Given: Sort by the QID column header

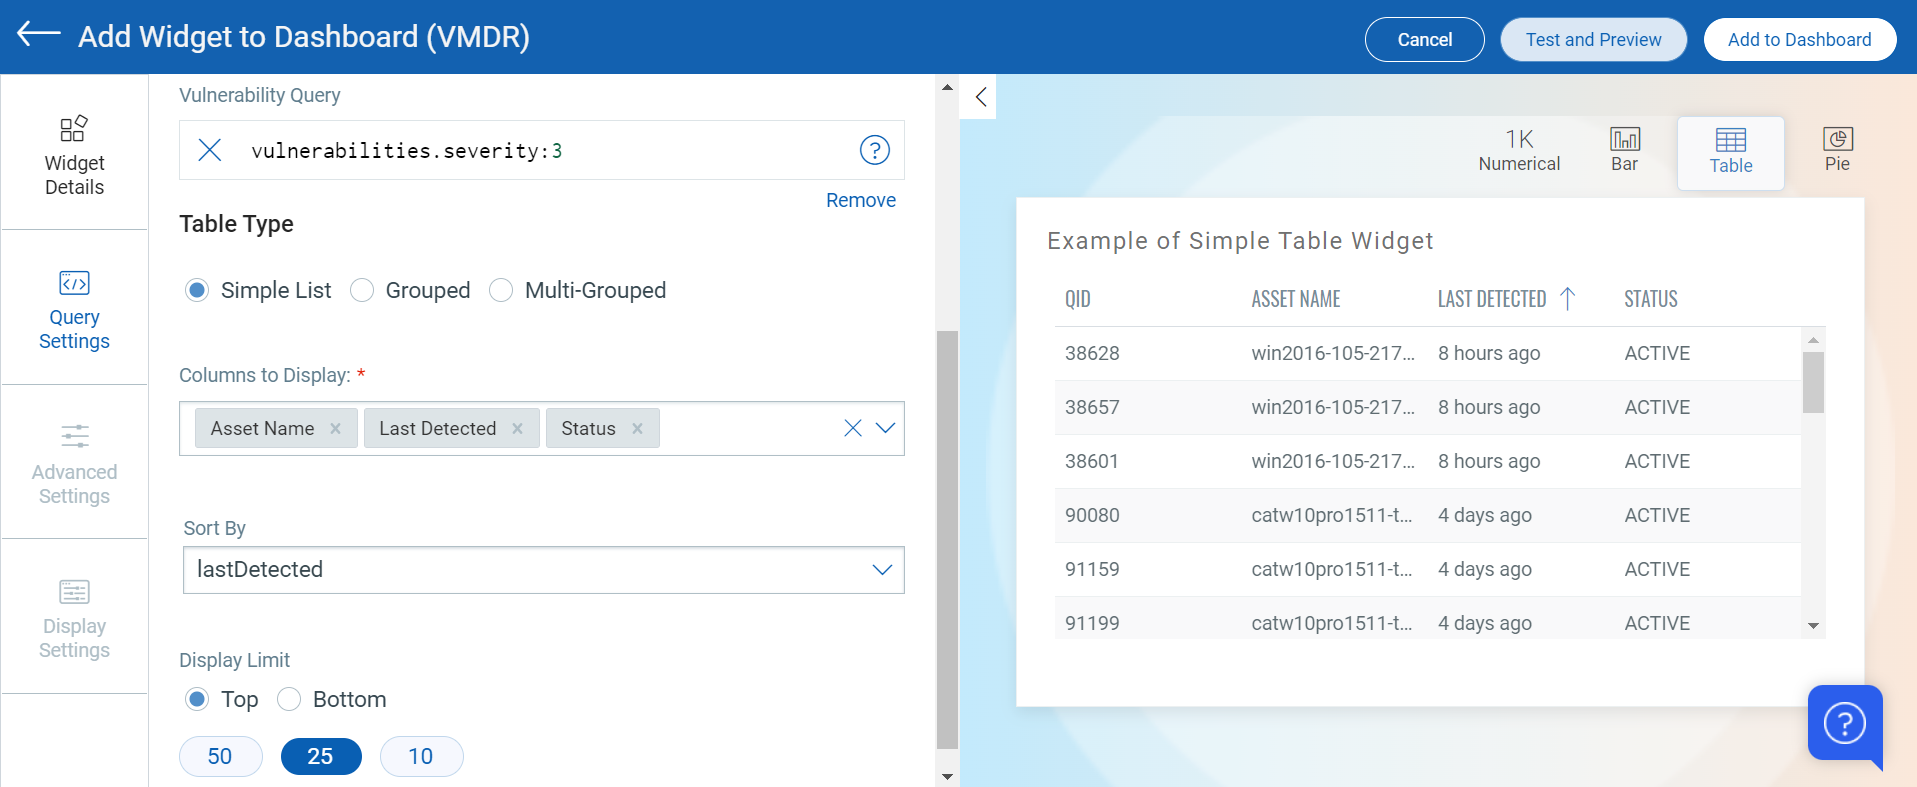Looking at the screenshot, I should coord(1077,299).
